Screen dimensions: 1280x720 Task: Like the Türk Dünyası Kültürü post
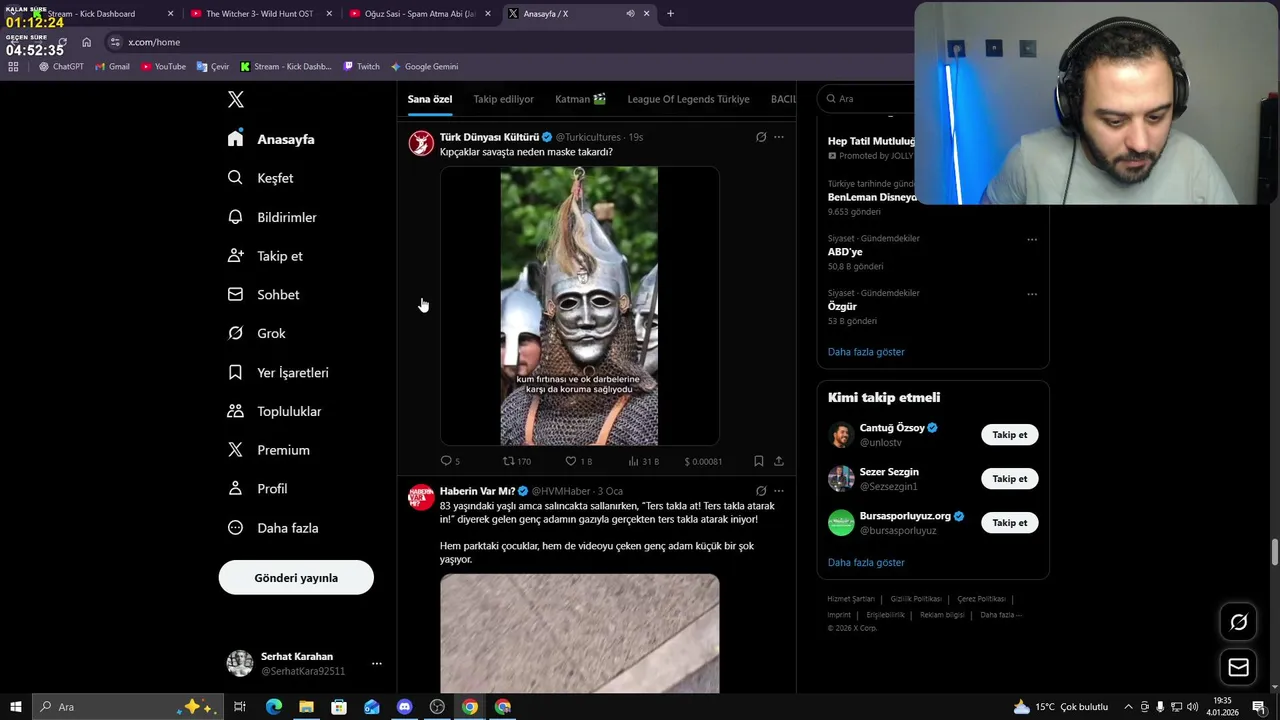point(578,461)
